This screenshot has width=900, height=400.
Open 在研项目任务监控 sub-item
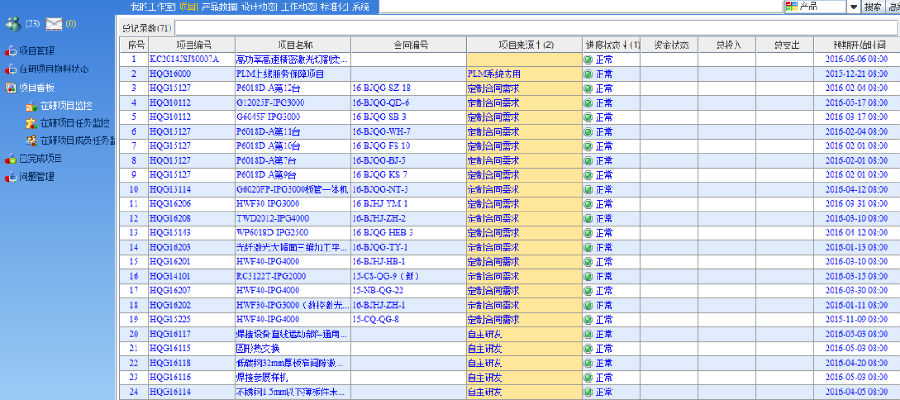click(x=75, y=123)
